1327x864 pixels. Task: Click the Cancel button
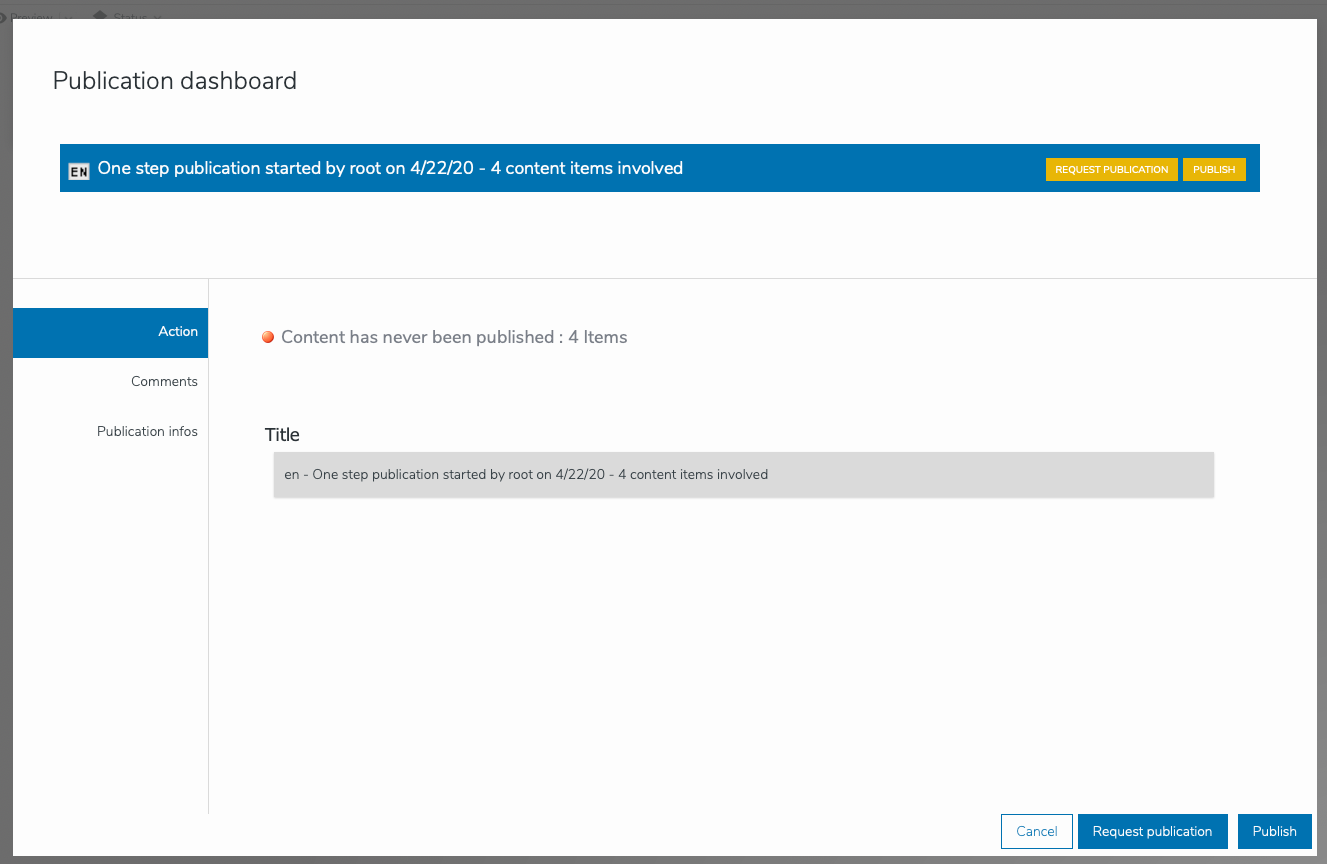pyautogui.click(x=1036, y=831)
